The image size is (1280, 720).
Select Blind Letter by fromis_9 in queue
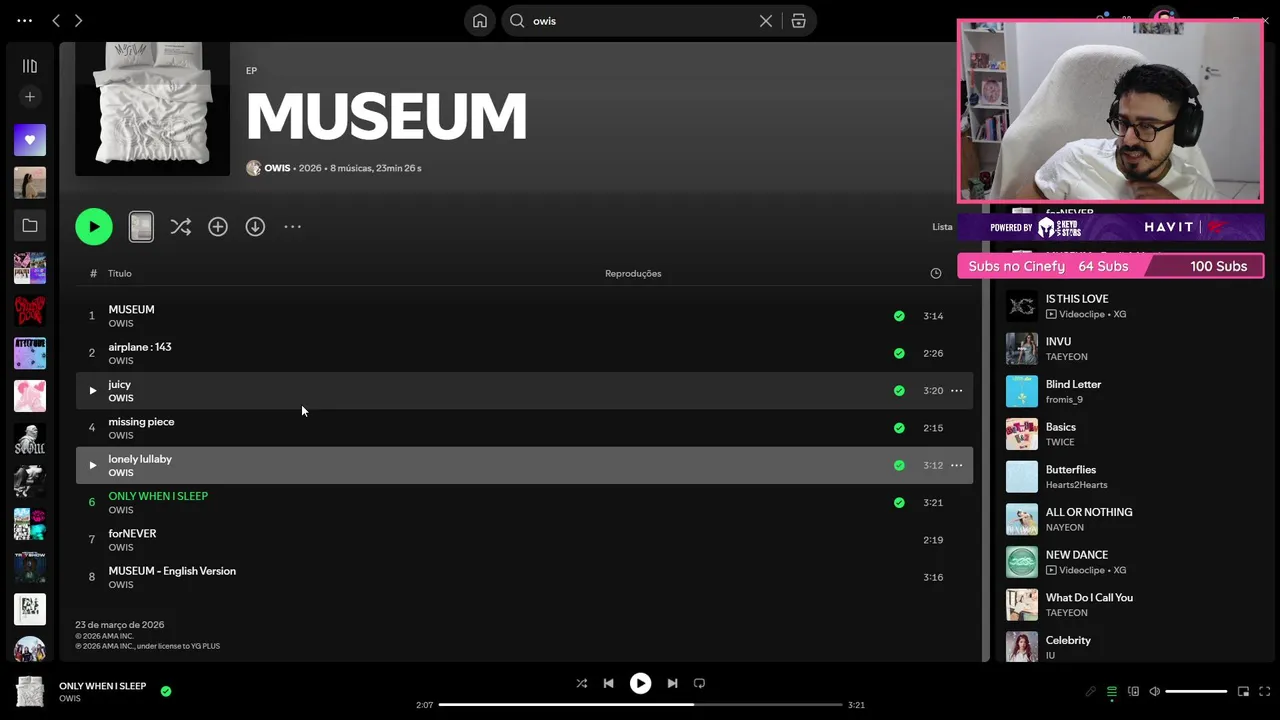(x=1132, y=391)
